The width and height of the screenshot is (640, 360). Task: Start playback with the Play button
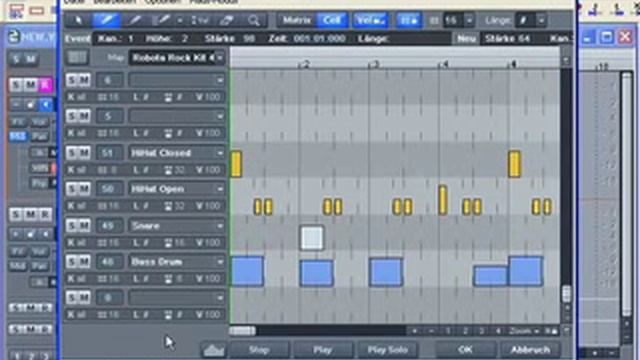coord(322,350)
